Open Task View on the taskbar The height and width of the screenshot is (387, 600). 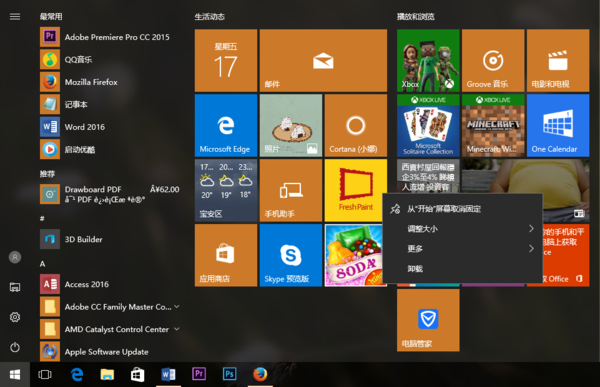pyautogui.click(x=45, y=375)
